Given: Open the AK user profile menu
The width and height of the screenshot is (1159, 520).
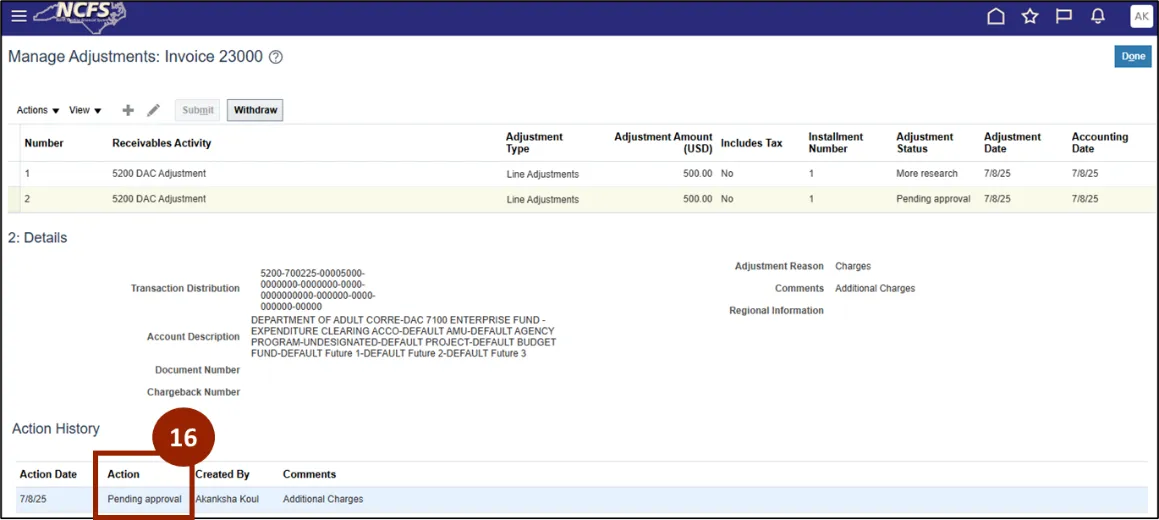Looking at the screenshot, I should pyautogui.click(x=1140, y=17).
